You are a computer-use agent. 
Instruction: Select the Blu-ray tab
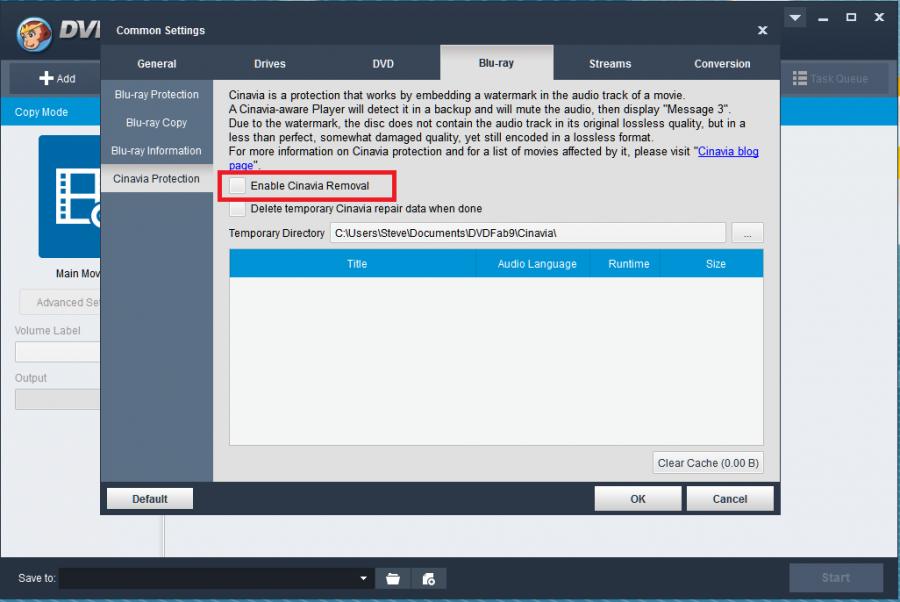(496, 63)
